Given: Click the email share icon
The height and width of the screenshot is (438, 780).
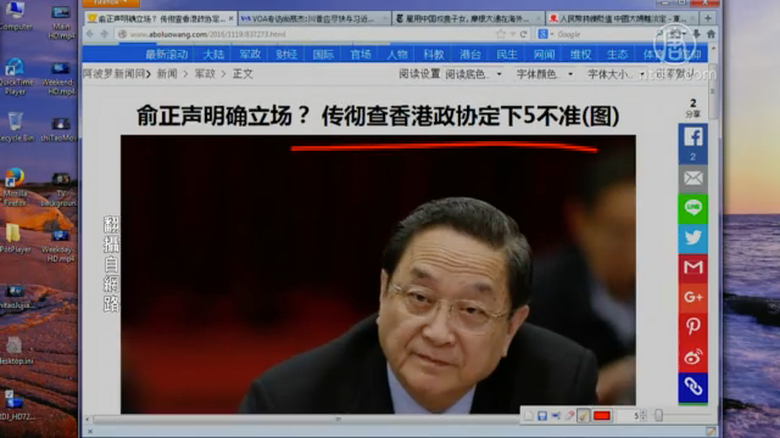Looking at the screenshot, I should coord(692,178).
